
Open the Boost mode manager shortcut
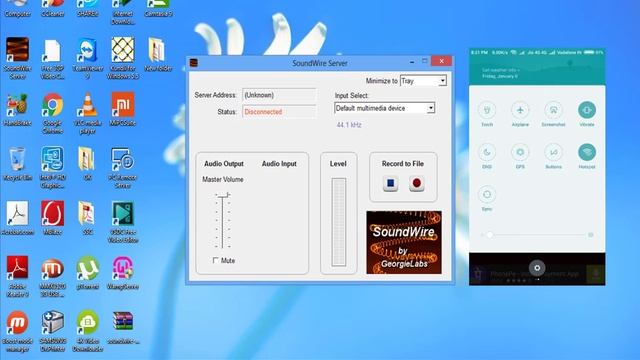point(17,331)
